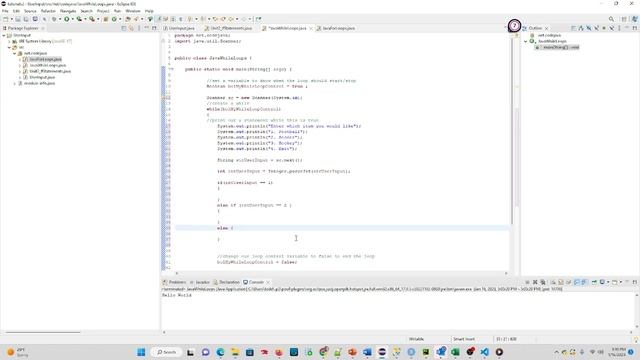This screenshot has height=360, width=640.
Task: Open the Debug configurations dropdown arrow
Action: pos(59,19)
